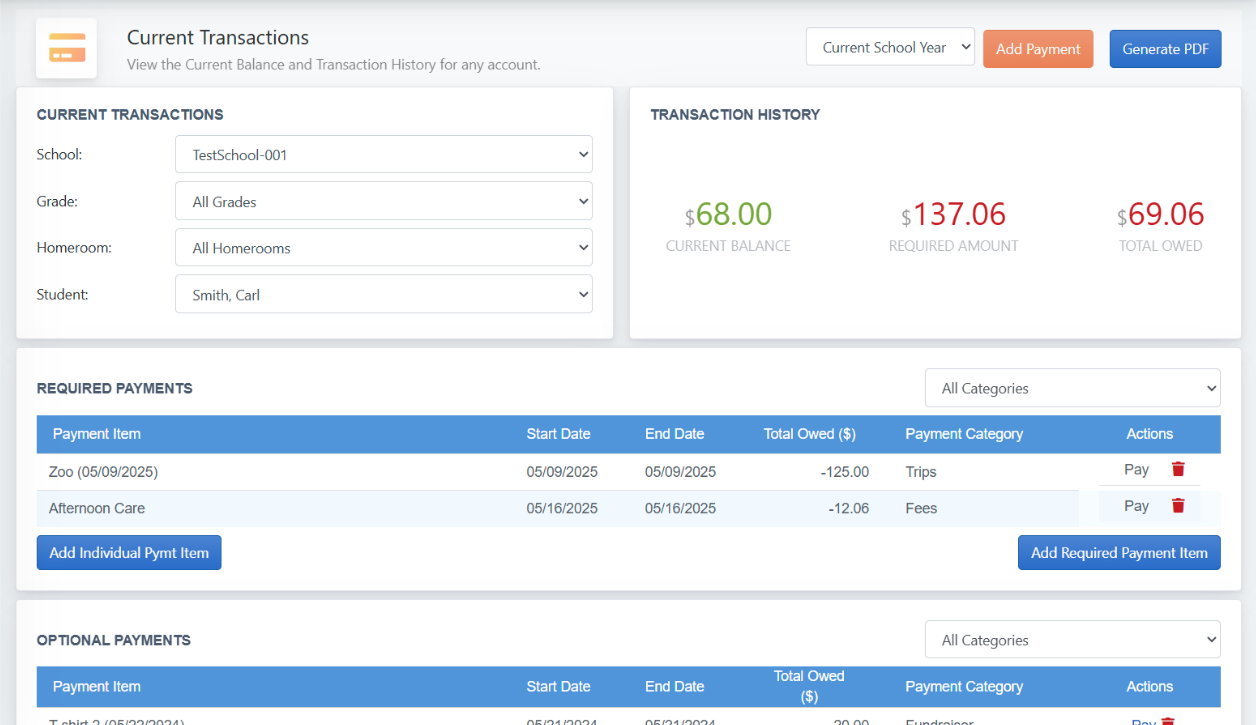Screen dimensions: 1256x725
Task: Expand the All Homerooms dropdown
Action: [x=384, y=247]
